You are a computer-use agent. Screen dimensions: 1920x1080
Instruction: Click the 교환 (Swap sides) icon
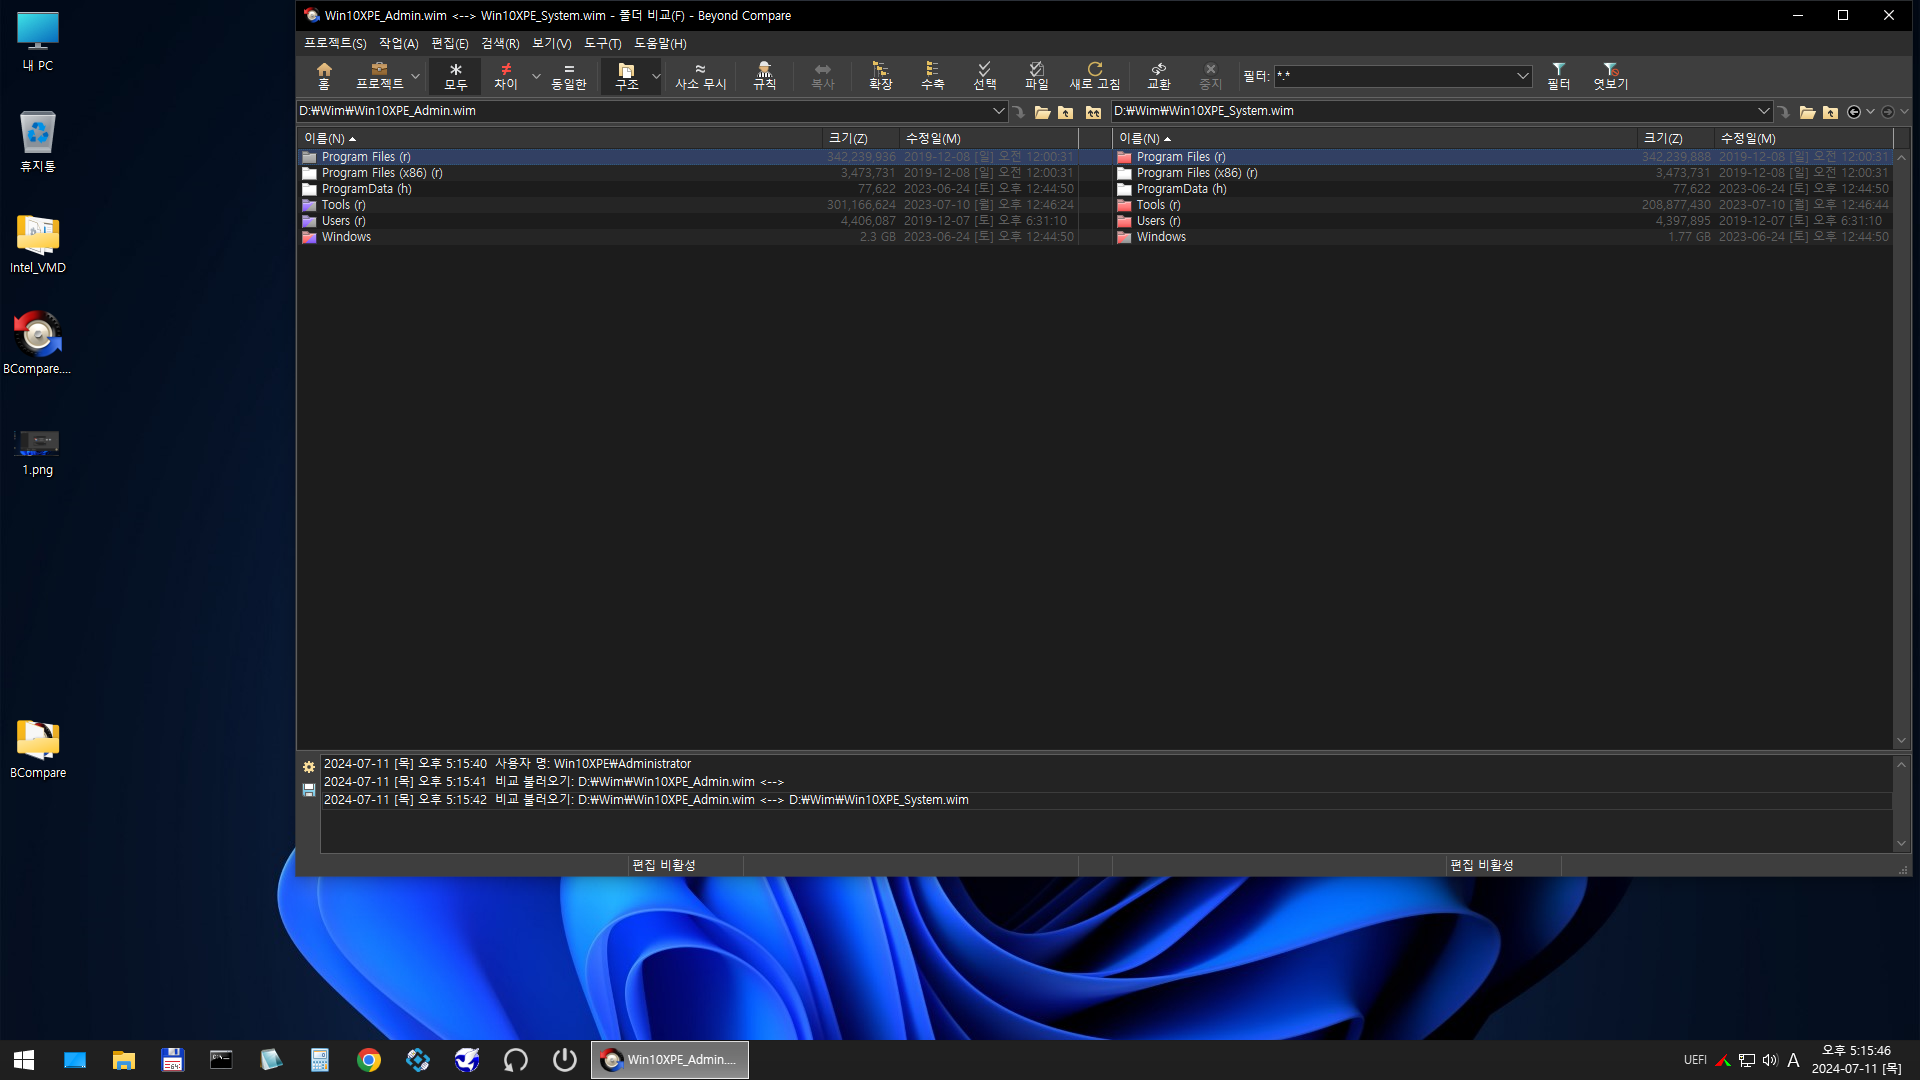[x=1158, y=76]
